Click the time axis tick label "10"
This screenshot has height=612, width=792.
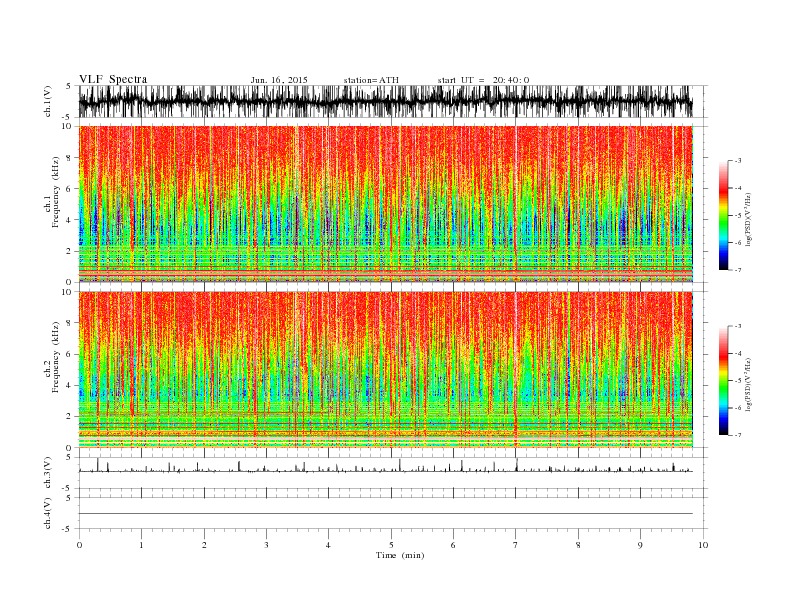[x=703, y=545]
